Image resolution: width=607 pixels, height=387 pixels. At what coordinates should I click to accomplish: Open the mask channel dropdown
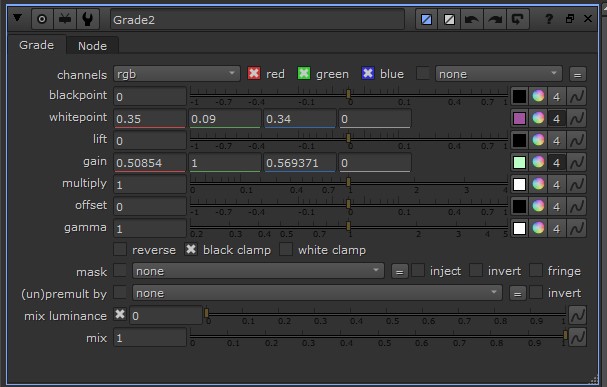coord(258,271)
